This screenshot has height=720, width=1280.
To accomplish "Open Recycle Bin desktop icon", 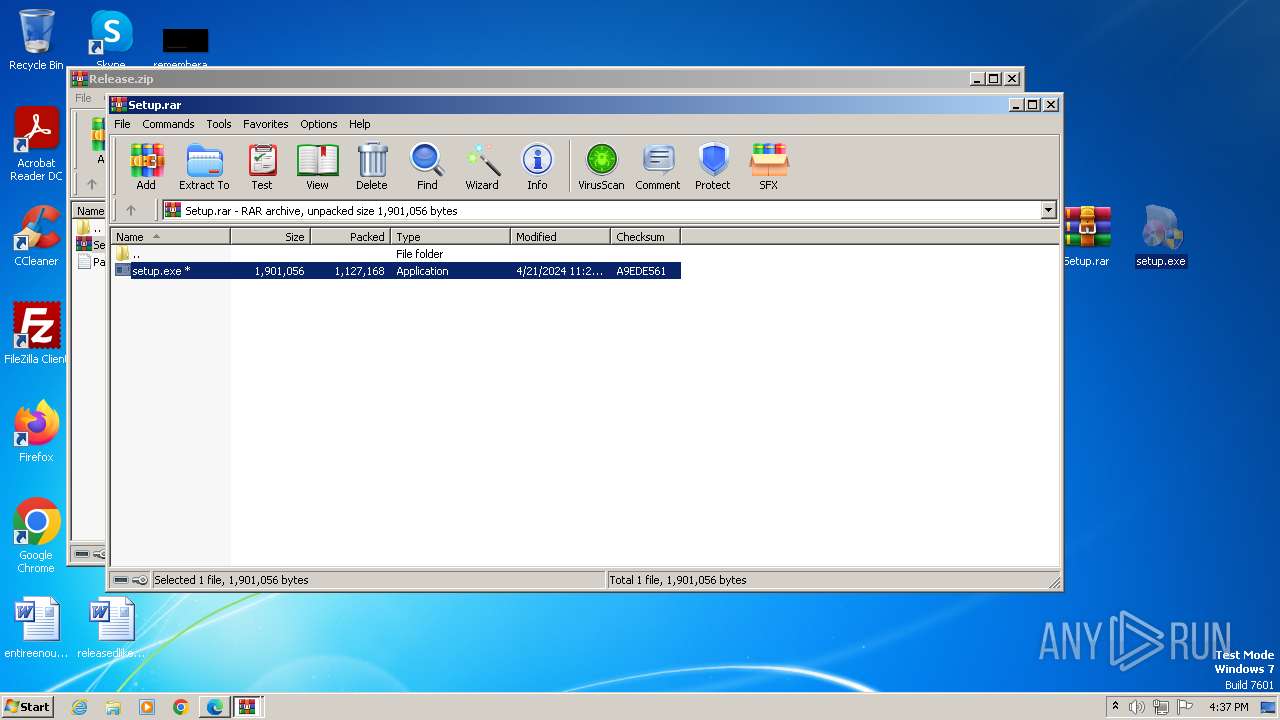I will click(x=36, y=40).
